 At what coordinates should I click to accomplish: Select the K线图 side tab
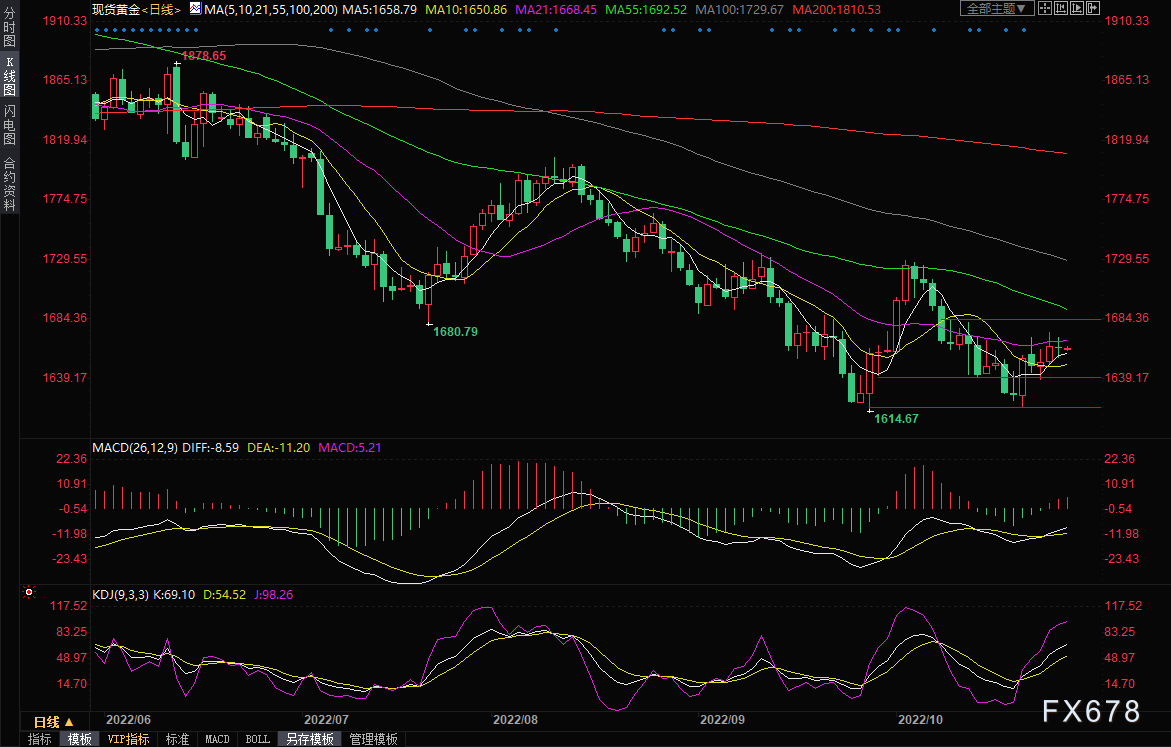coord(9,76)
